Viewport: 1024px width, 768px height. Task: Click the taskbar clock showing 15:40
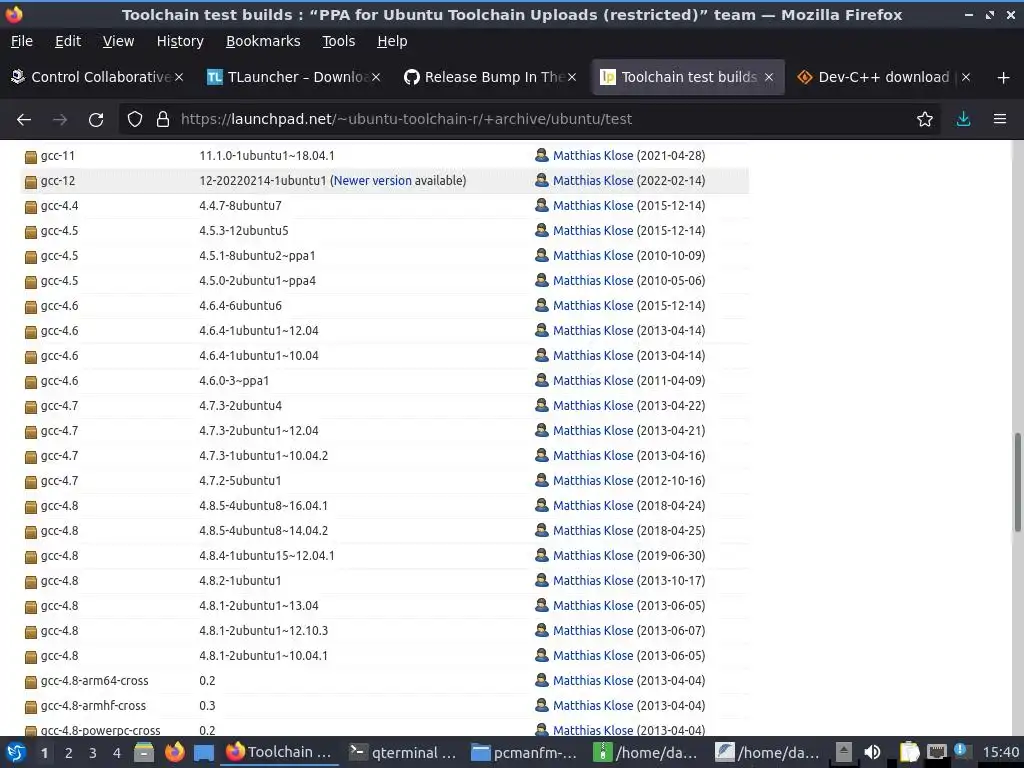[x=1000, y=752]
